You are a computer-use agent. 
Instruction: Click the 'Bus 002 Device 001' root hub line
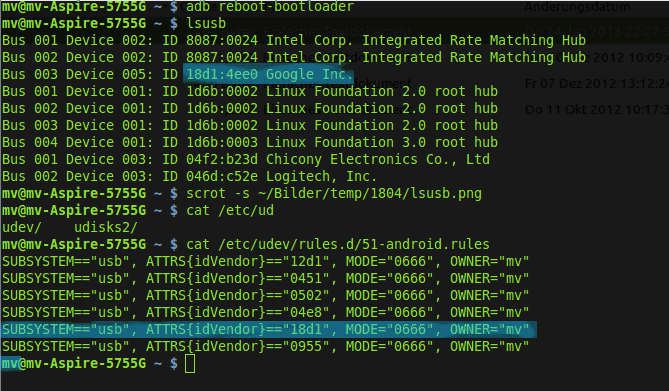(250, 108)
